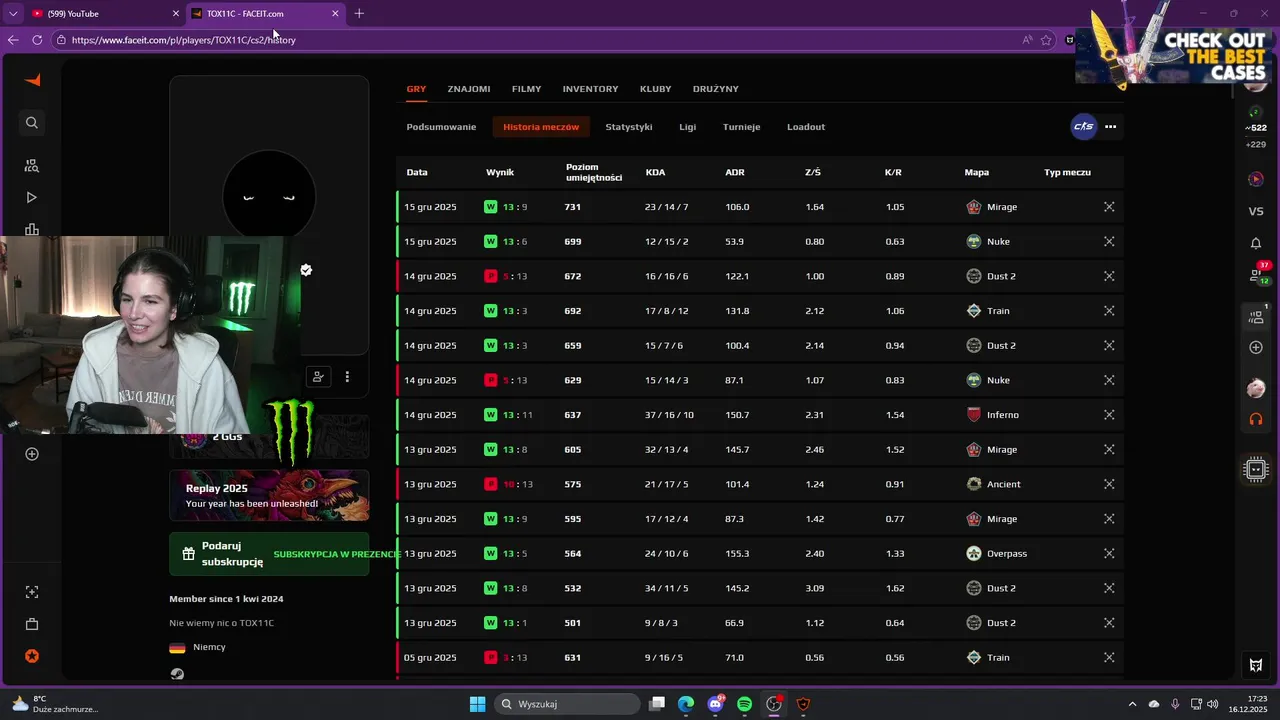Open friend requests icon with 37 badge
The width and height of the screenshot is (1280, 720).
[x=1258, y=273]
